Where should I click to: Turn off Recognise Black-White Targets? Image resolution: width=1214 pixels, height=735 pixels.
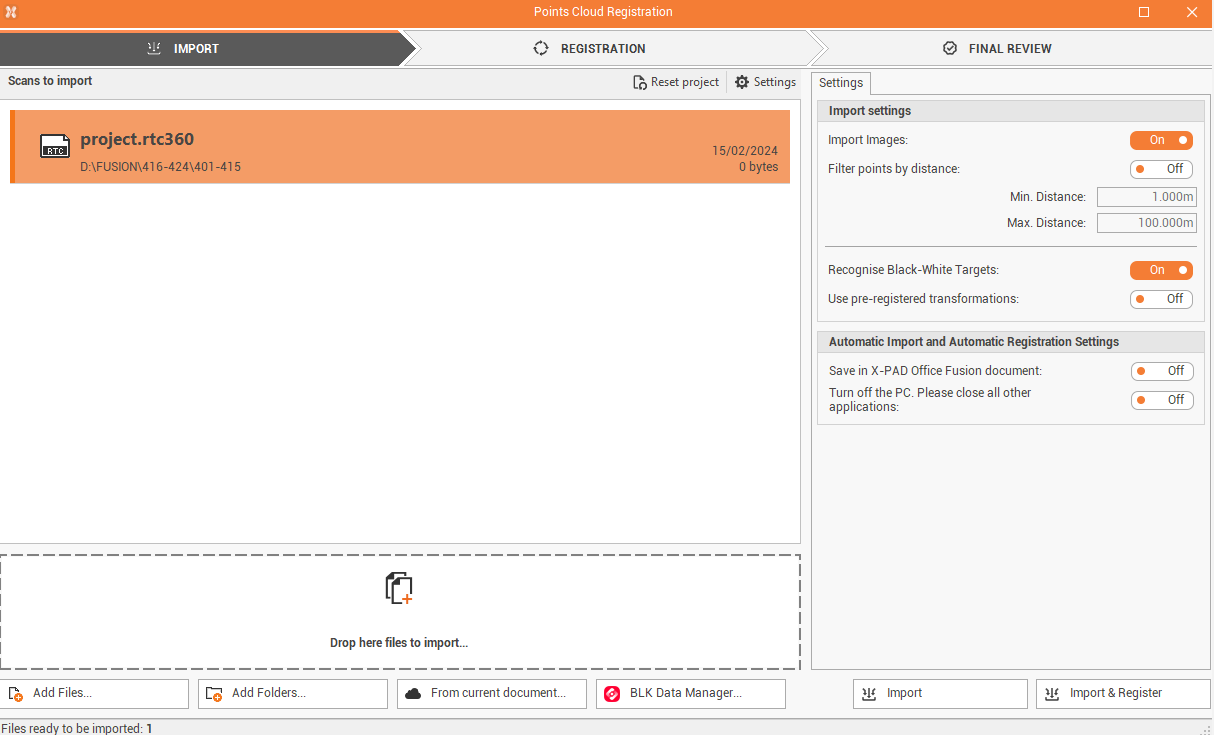click(1161, 270)
